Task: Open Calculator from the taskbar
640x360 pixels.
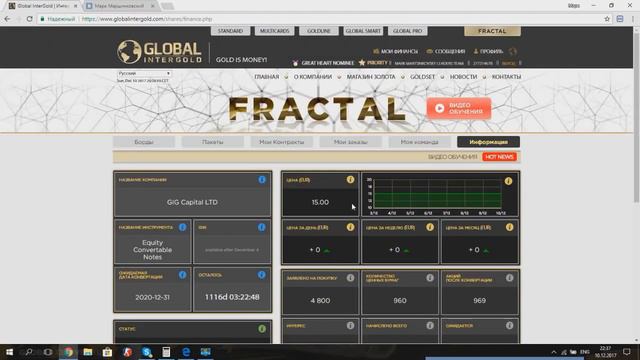Action: (x=166, y=352)
